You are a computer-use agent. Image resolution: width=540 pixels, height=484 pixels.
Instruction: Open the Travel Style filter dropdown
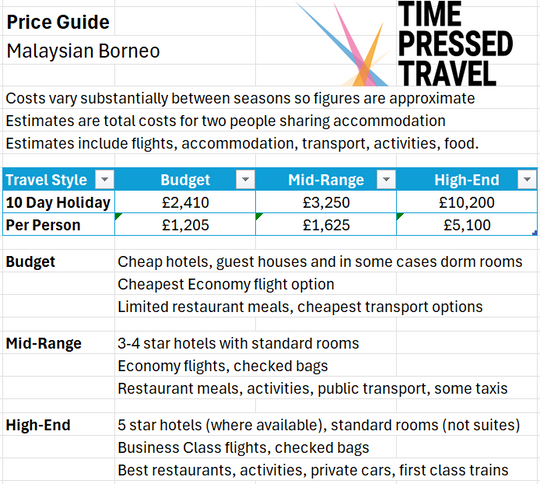click(x=105, y=179)
